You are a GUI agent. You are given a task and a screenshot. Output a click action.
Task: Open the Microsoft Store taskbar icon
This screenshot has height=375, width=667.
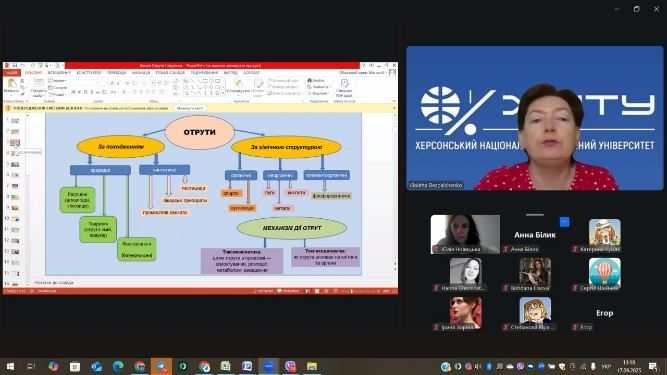point(75,366)
